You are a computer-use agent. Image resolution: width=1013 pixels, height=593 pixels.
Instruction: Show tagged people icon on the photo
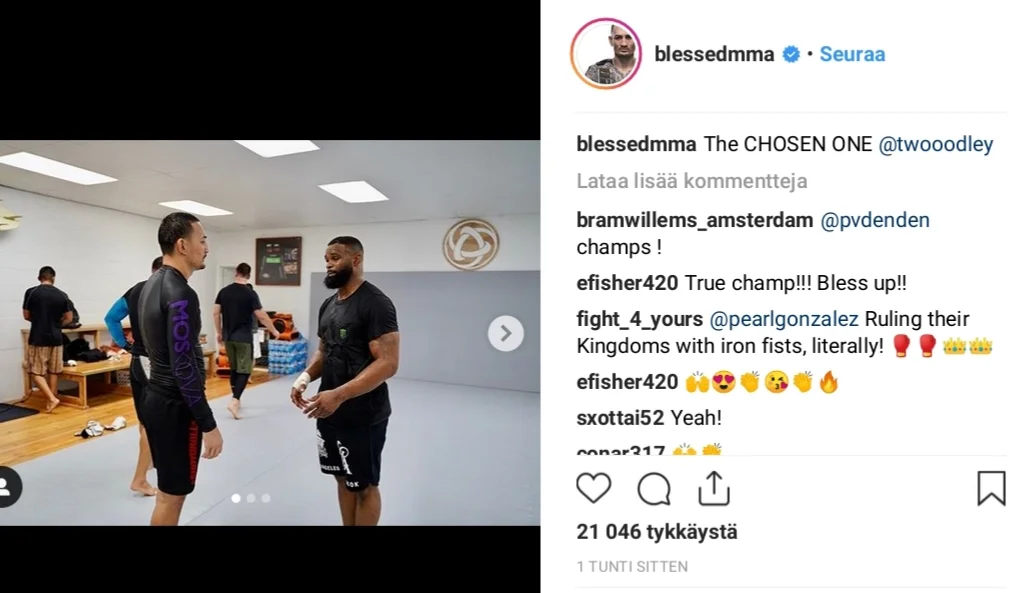point(6,487)
